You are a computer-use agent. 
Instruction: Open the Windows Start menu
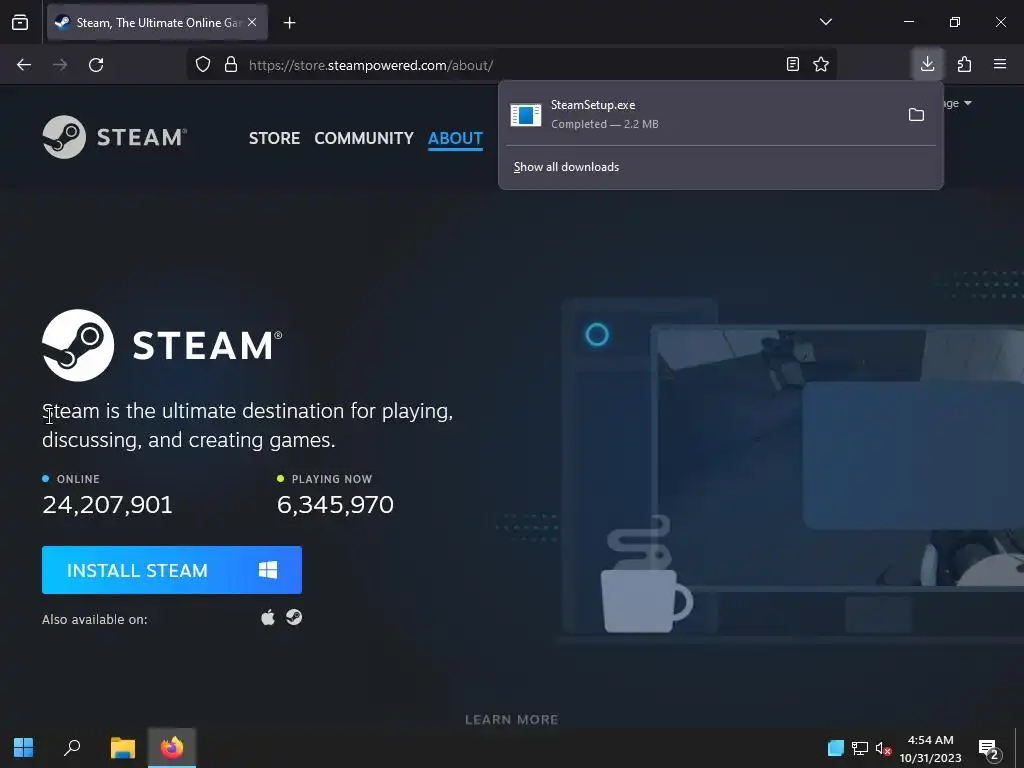[x=24, y=748]
